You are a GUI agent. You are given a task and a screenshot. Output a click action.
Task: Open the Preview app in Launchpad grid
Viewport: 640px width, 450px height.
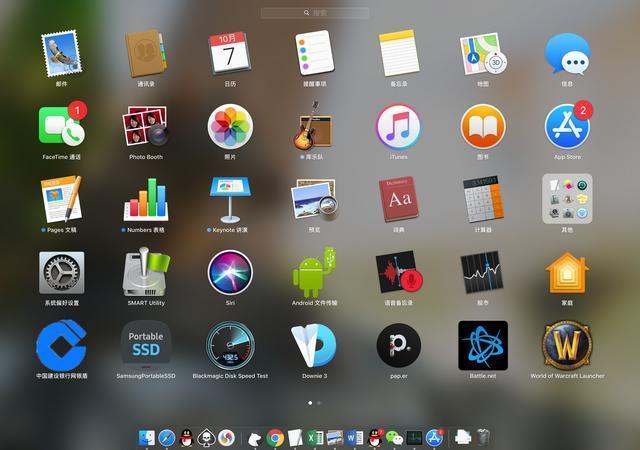tap(314, 199)
